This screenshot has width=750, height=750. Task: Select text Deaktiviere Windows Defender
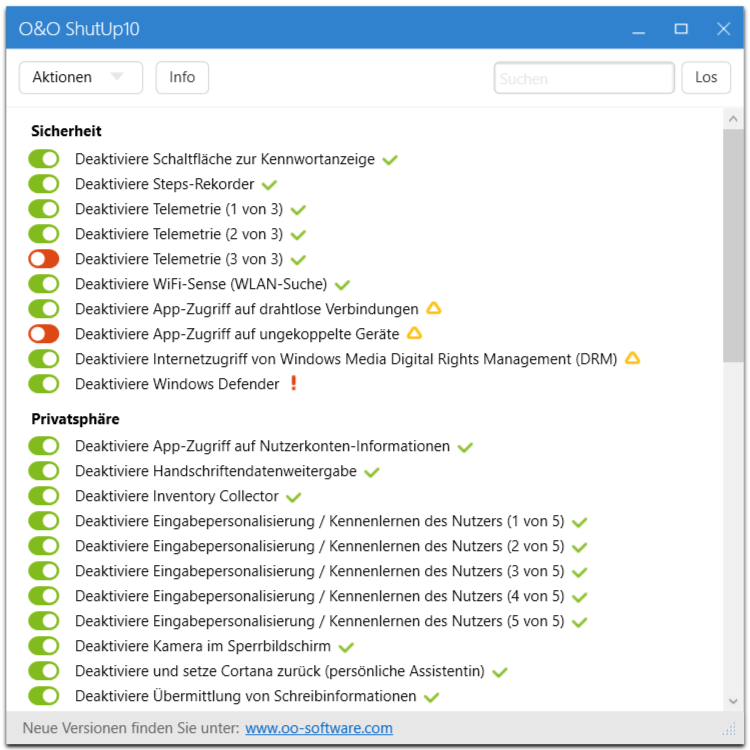177,384
